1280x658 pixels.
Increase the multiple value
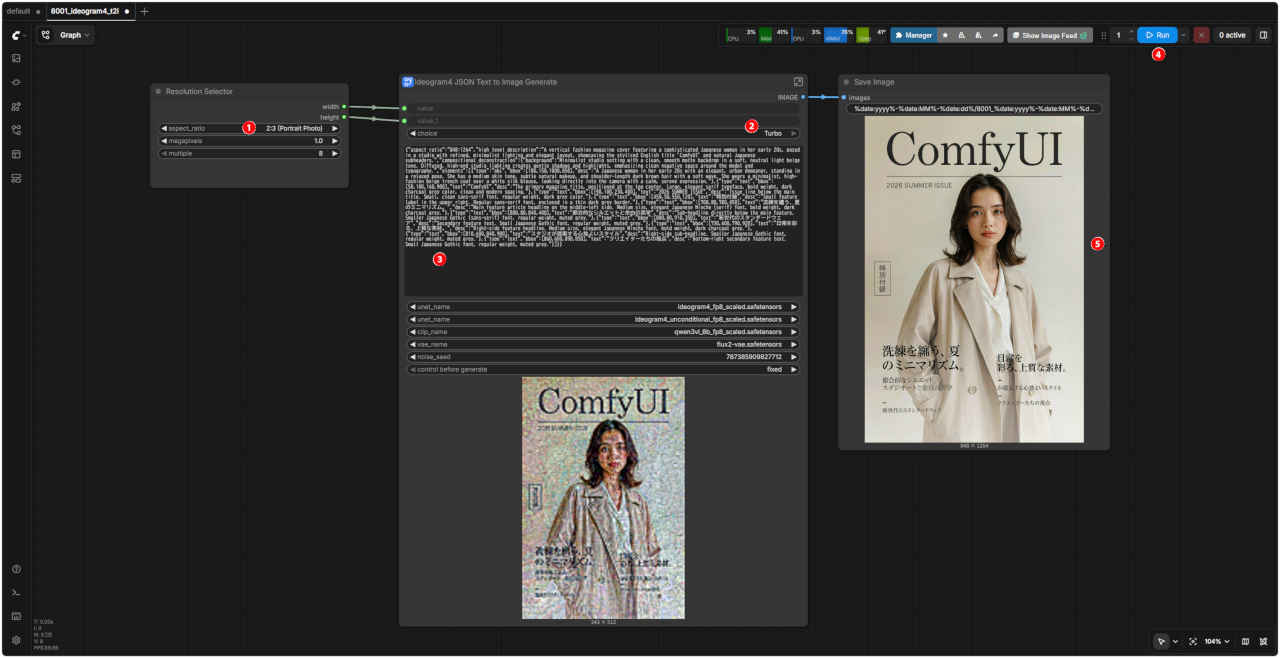[x=335, y=154]
